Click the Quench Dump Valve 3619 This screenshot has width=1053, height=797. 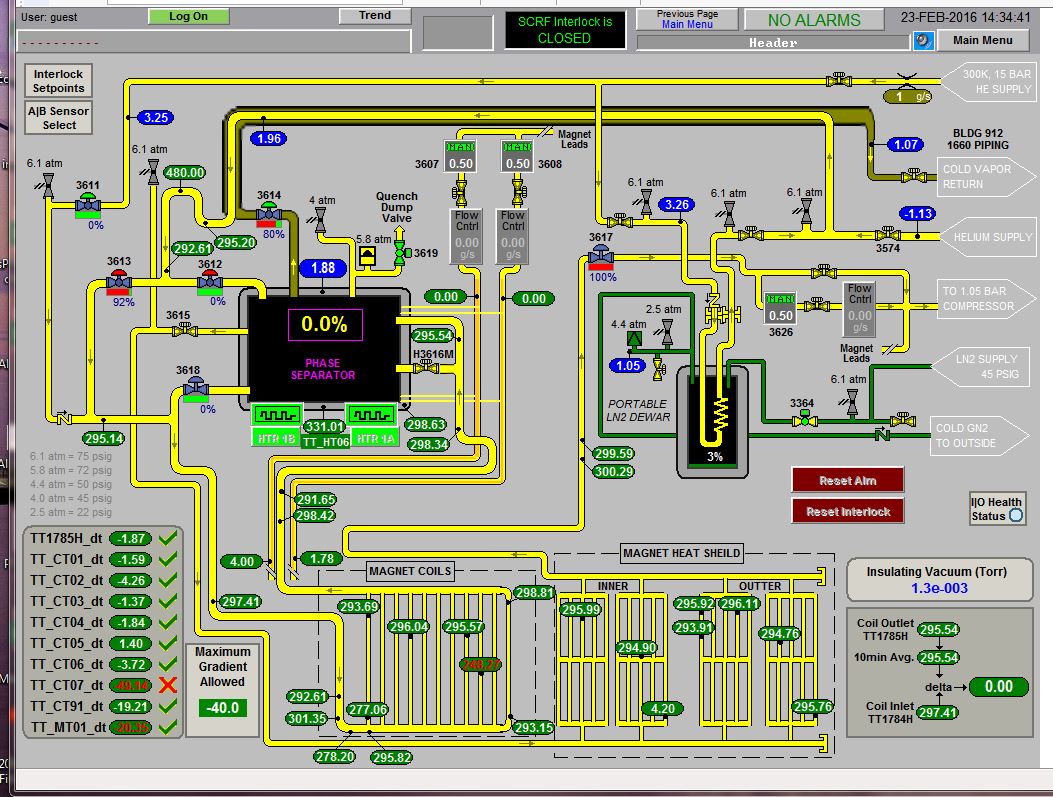click(x=400, y=253)
